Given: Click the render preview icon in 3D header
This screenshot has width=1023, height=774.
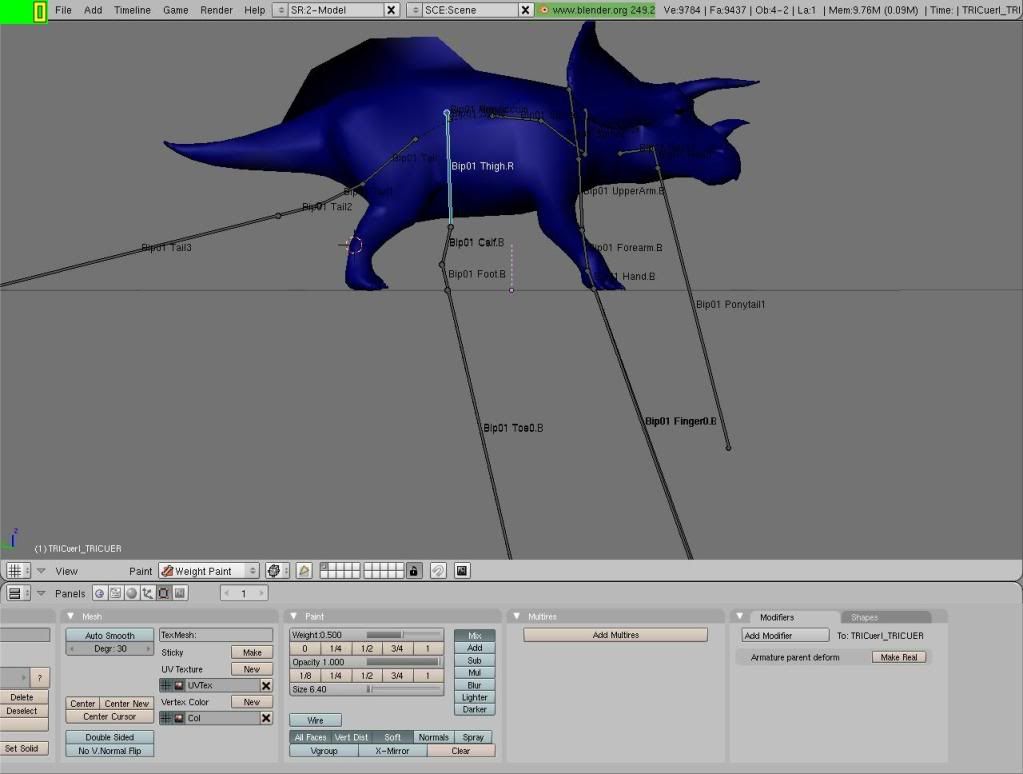Looking at the screenshot, I should point(462,571).
